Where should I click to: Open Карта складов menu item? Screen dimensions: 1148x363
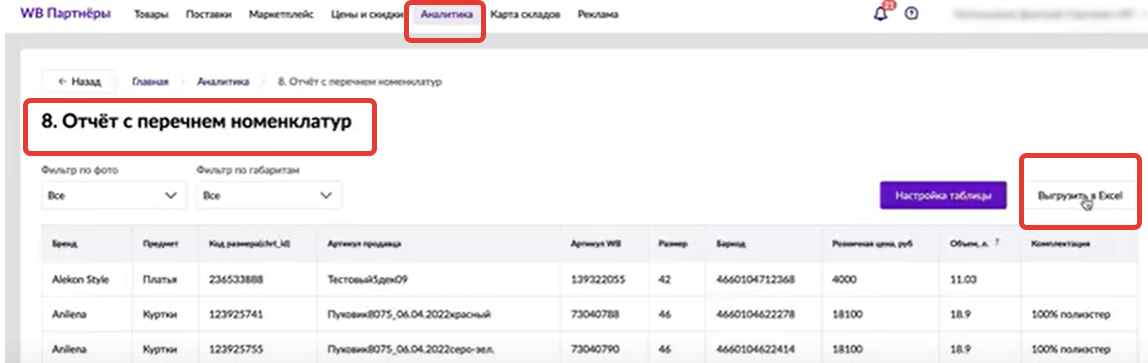(x=525, y=14)
